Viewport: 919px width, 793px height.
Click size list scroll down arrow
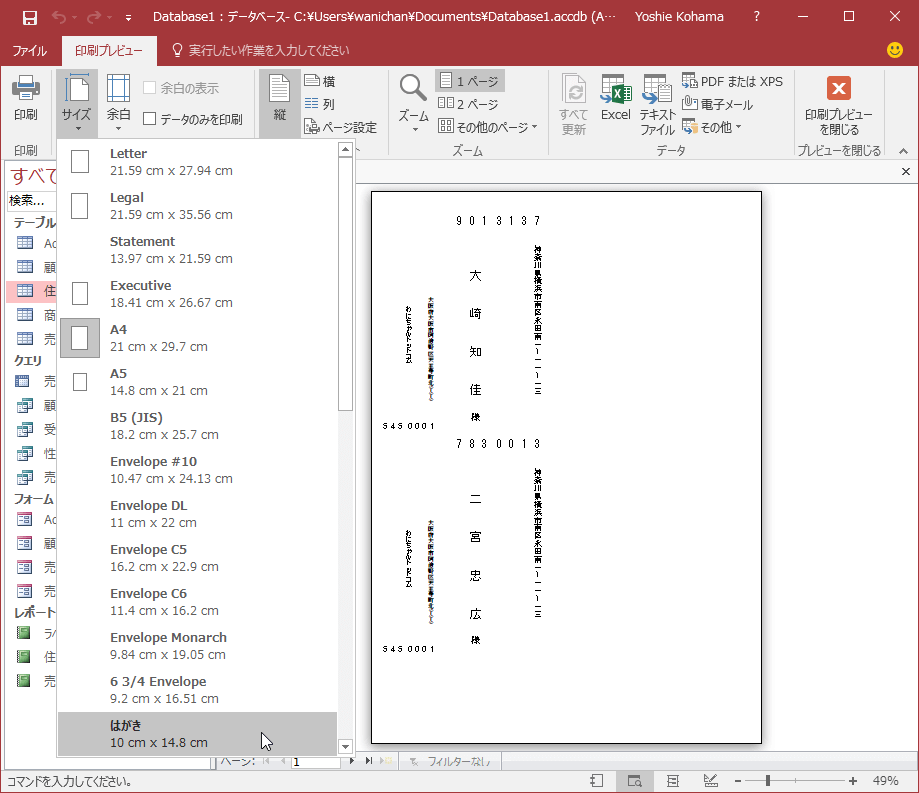click(x=345, y=747)
